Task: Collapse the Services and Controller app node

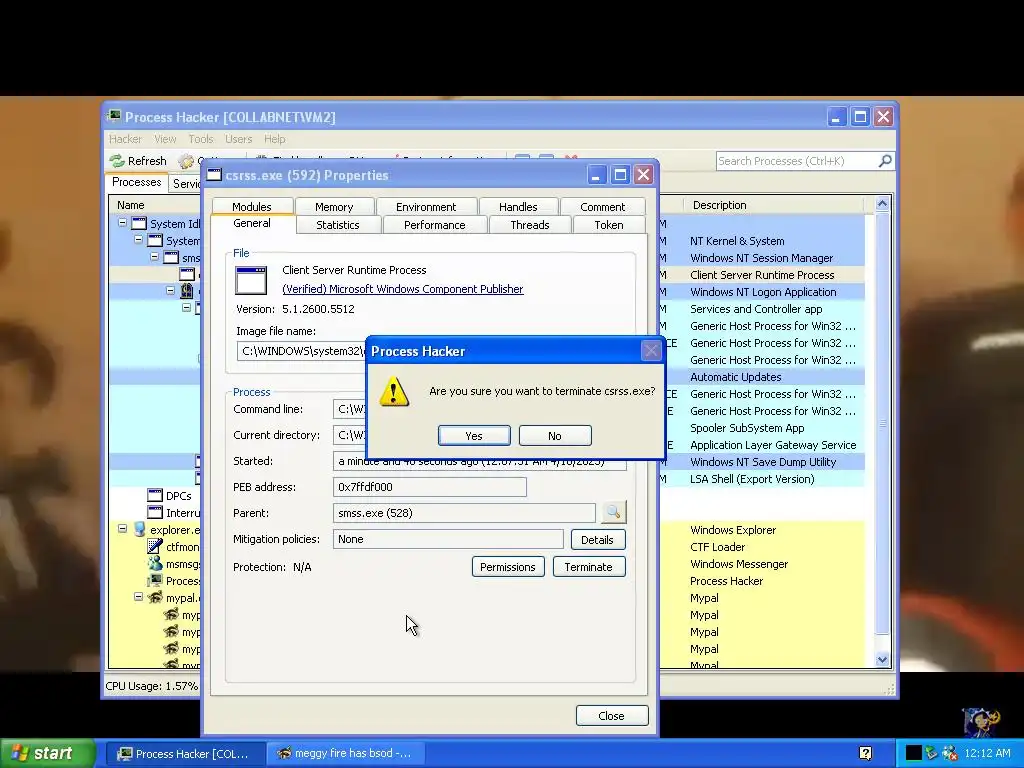Action: coord(187,308)
